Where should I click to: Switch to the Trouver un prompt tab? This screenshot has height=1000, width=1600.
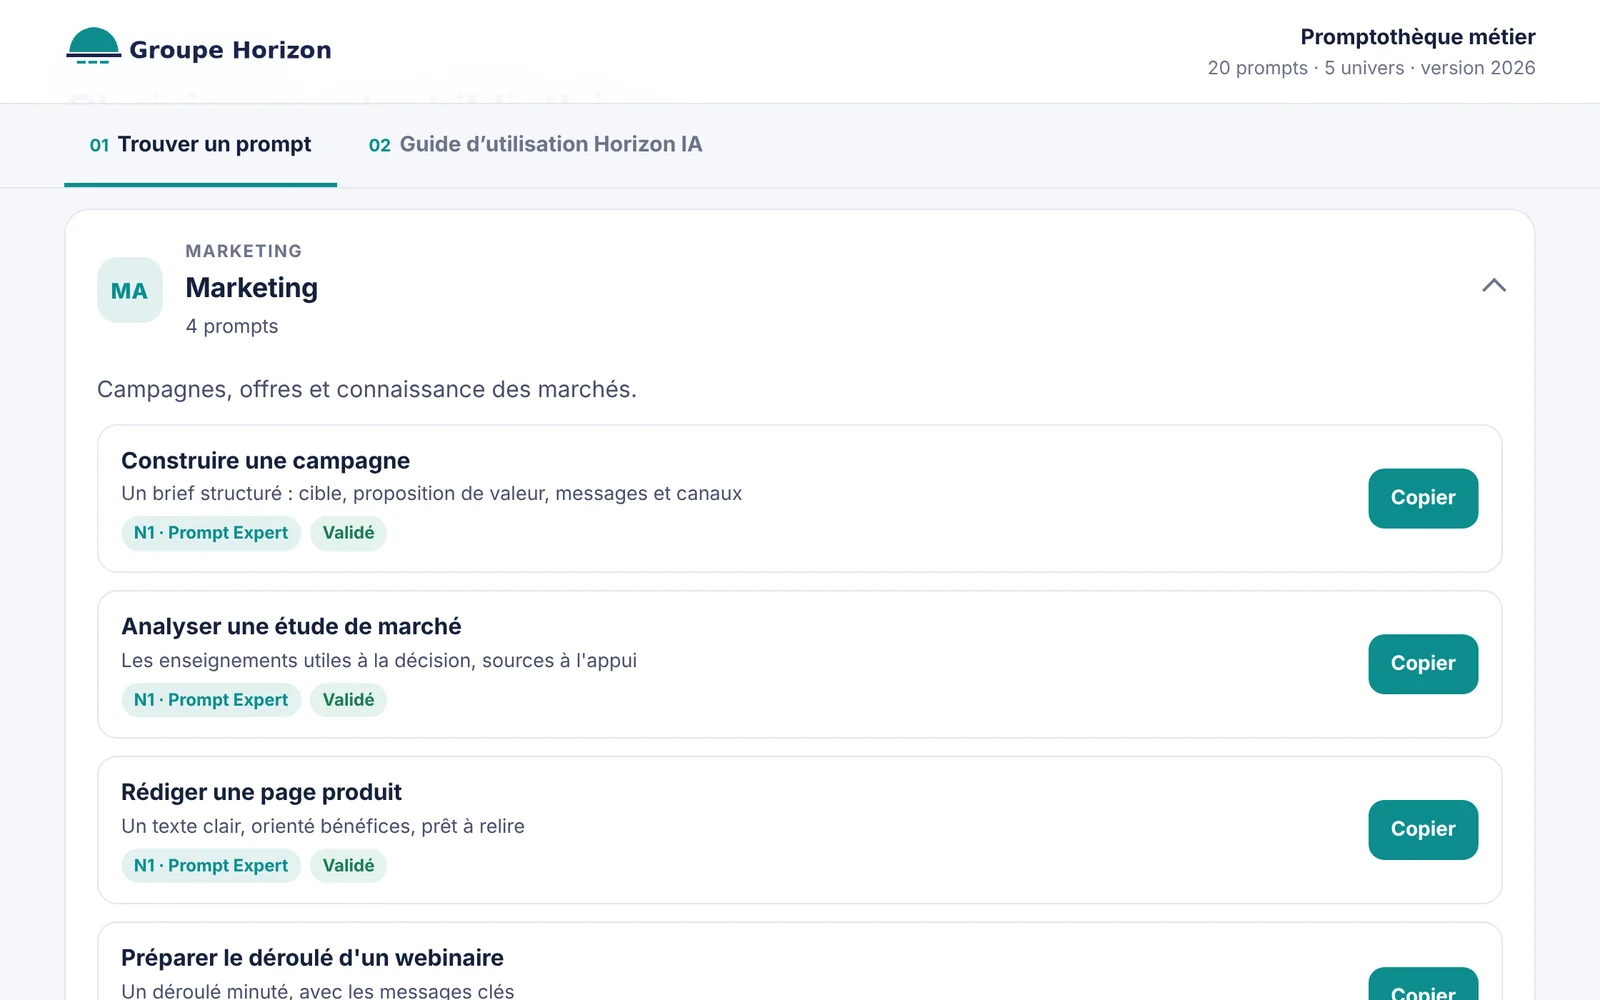[x=200, y=144]
